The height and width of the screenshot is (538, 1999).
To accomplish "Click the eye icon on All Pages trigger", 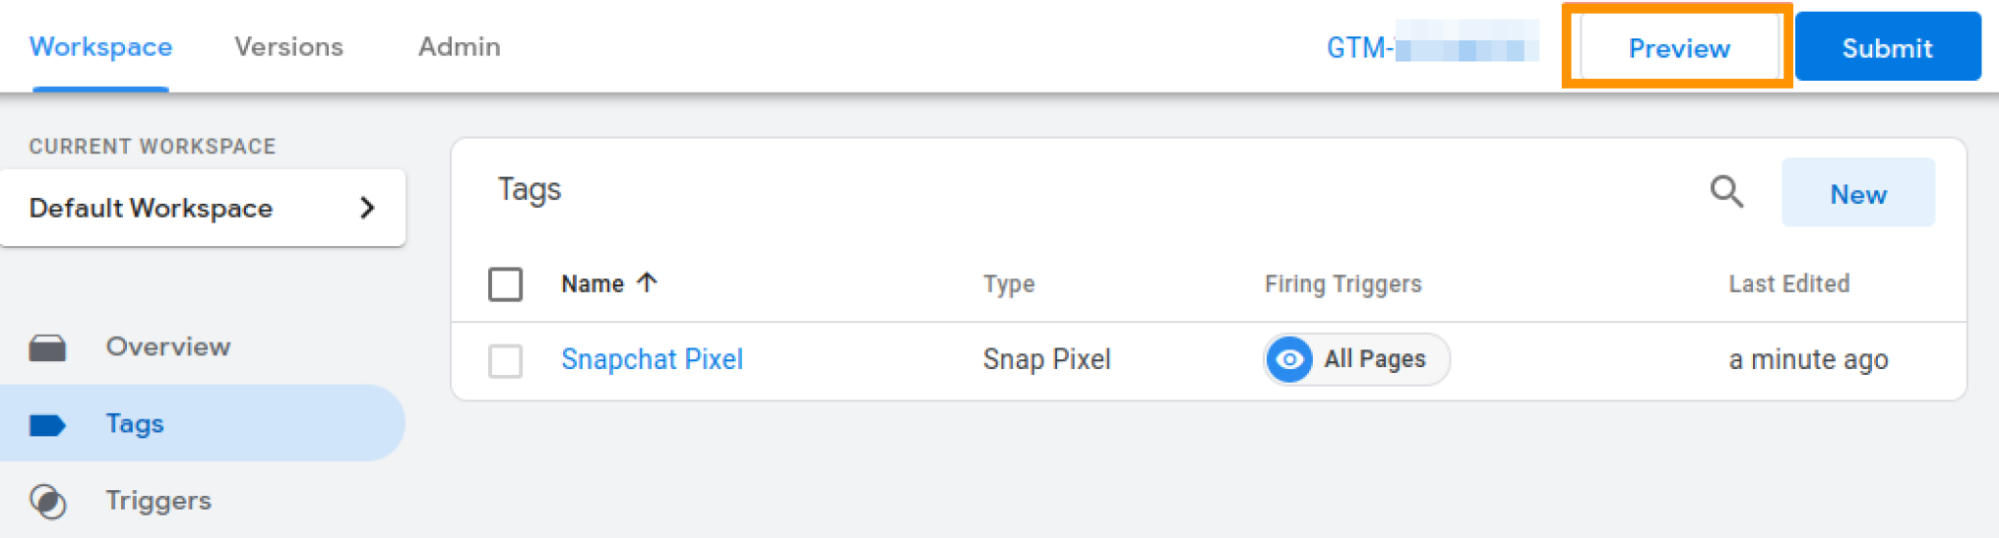I will (1289, 359).
